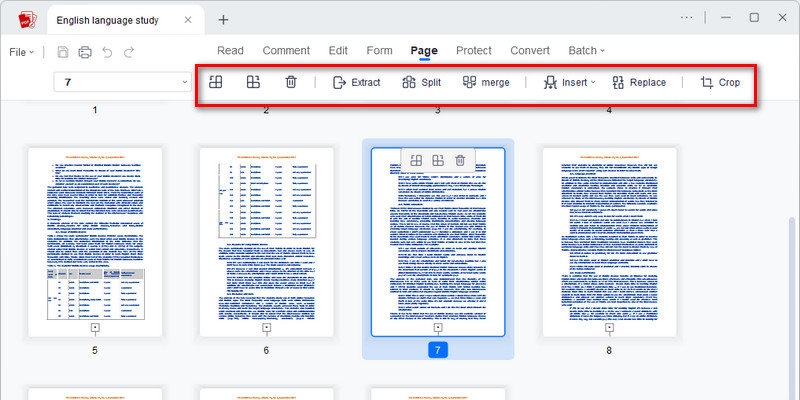The image size is (800, 400).
Task: Click the merge button
Action: [x=486, y=82]
